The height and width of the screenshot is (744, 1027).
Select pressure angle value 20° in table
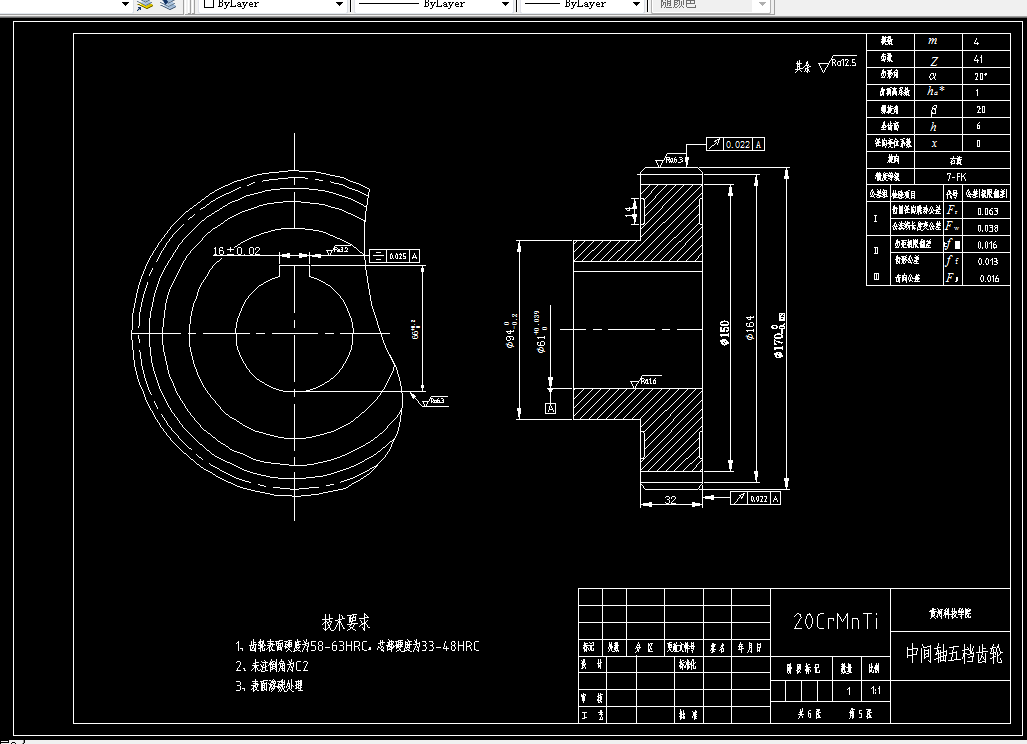980,76
